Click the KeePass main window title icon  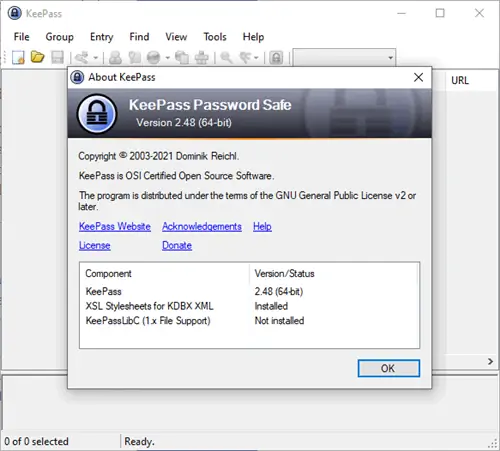pyautogui.click(x=15, y=13)
